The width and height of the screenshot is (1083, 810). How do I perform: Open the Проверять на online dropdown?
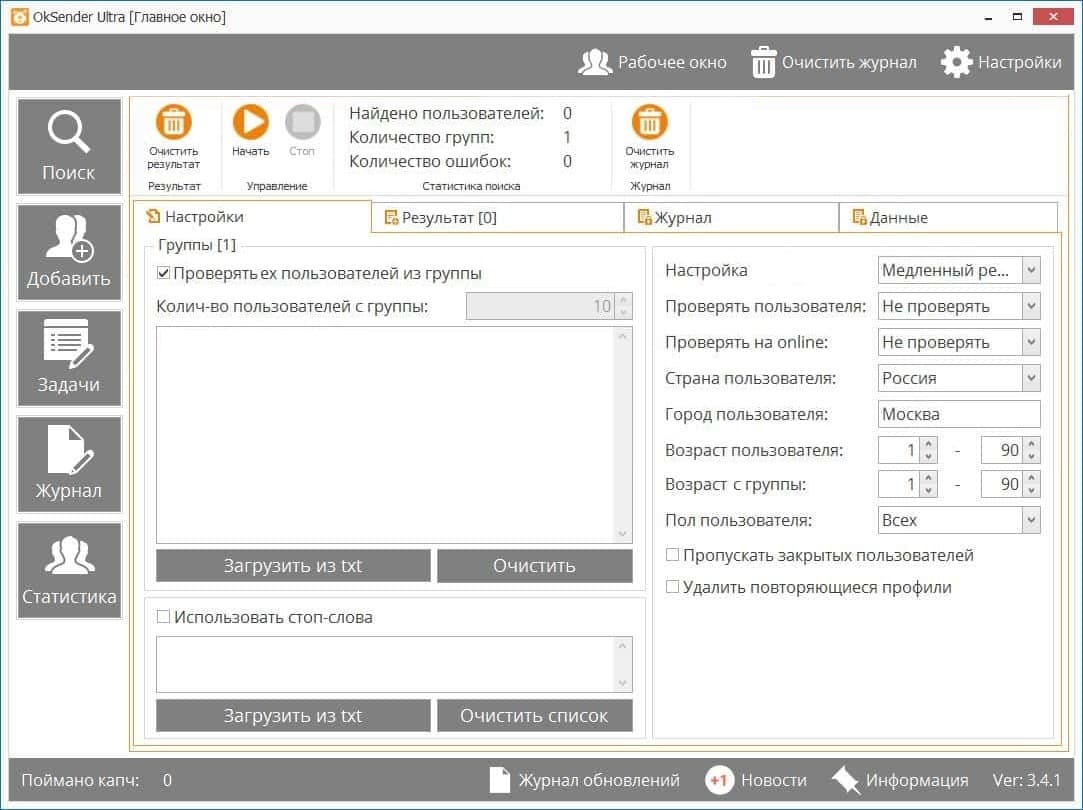tap(959, 342)
